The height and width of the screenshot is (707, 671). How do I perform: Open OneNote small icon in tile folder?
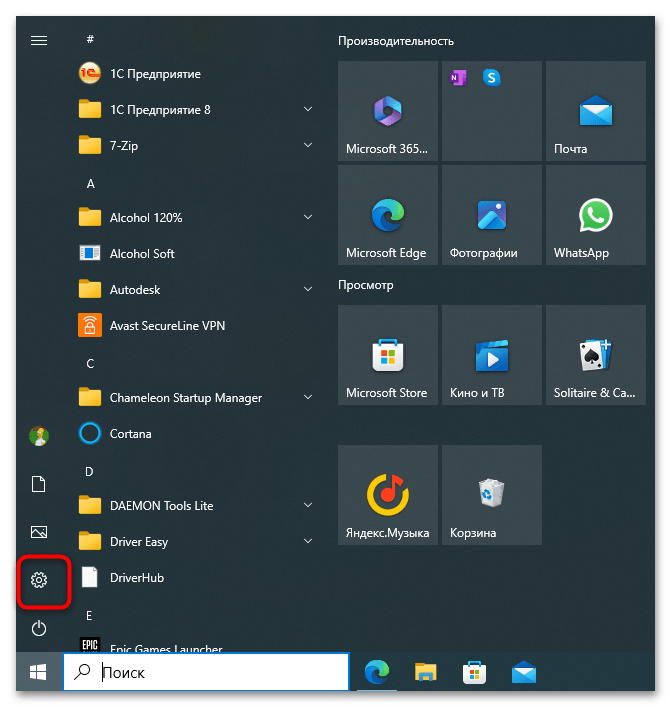(x=458, y=78)
